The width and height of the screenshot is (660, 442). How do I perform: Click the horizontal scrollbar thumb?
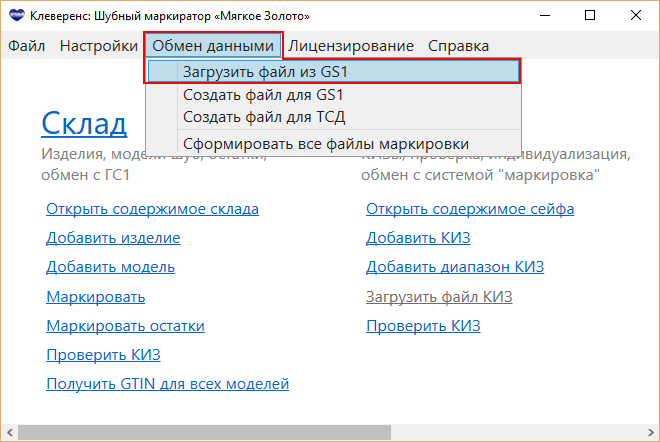[204, 433]
